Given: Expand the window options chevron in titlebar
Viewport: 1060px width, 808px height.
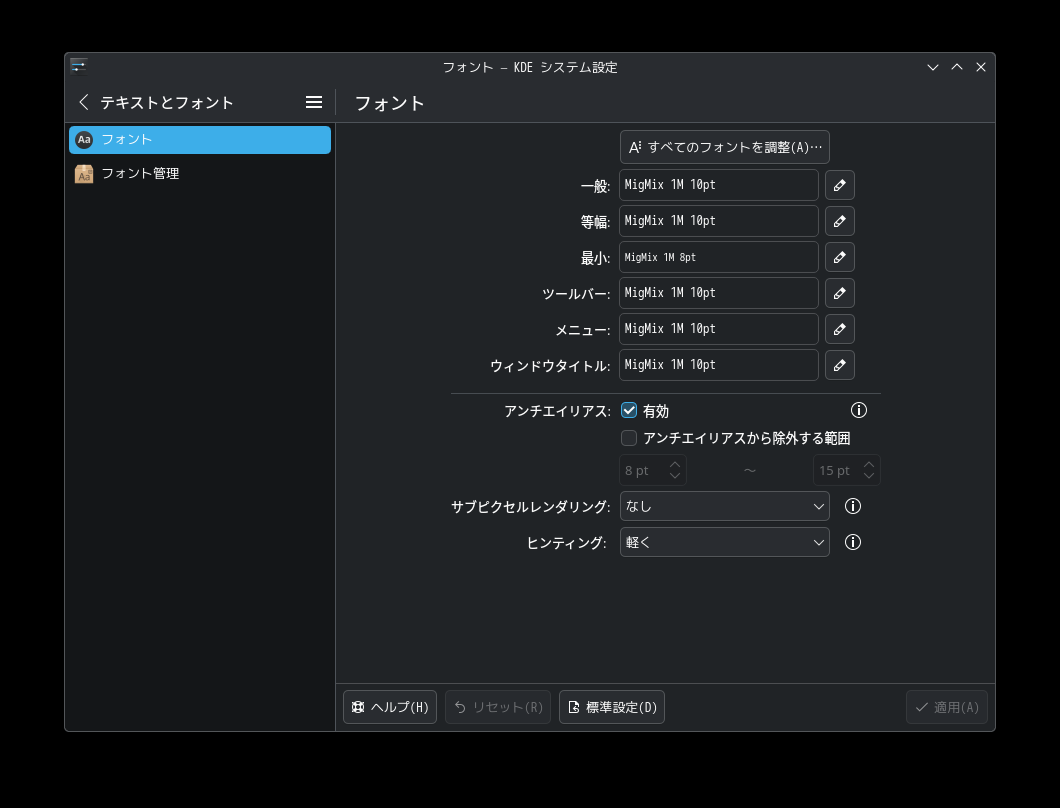Looking at the screenshot, I should [932, 67].
